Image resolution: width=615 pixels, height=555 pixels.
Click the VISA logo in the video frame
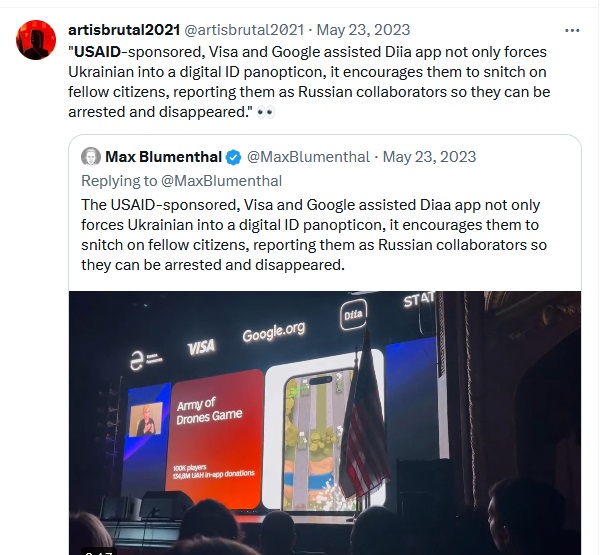point(201,347)
